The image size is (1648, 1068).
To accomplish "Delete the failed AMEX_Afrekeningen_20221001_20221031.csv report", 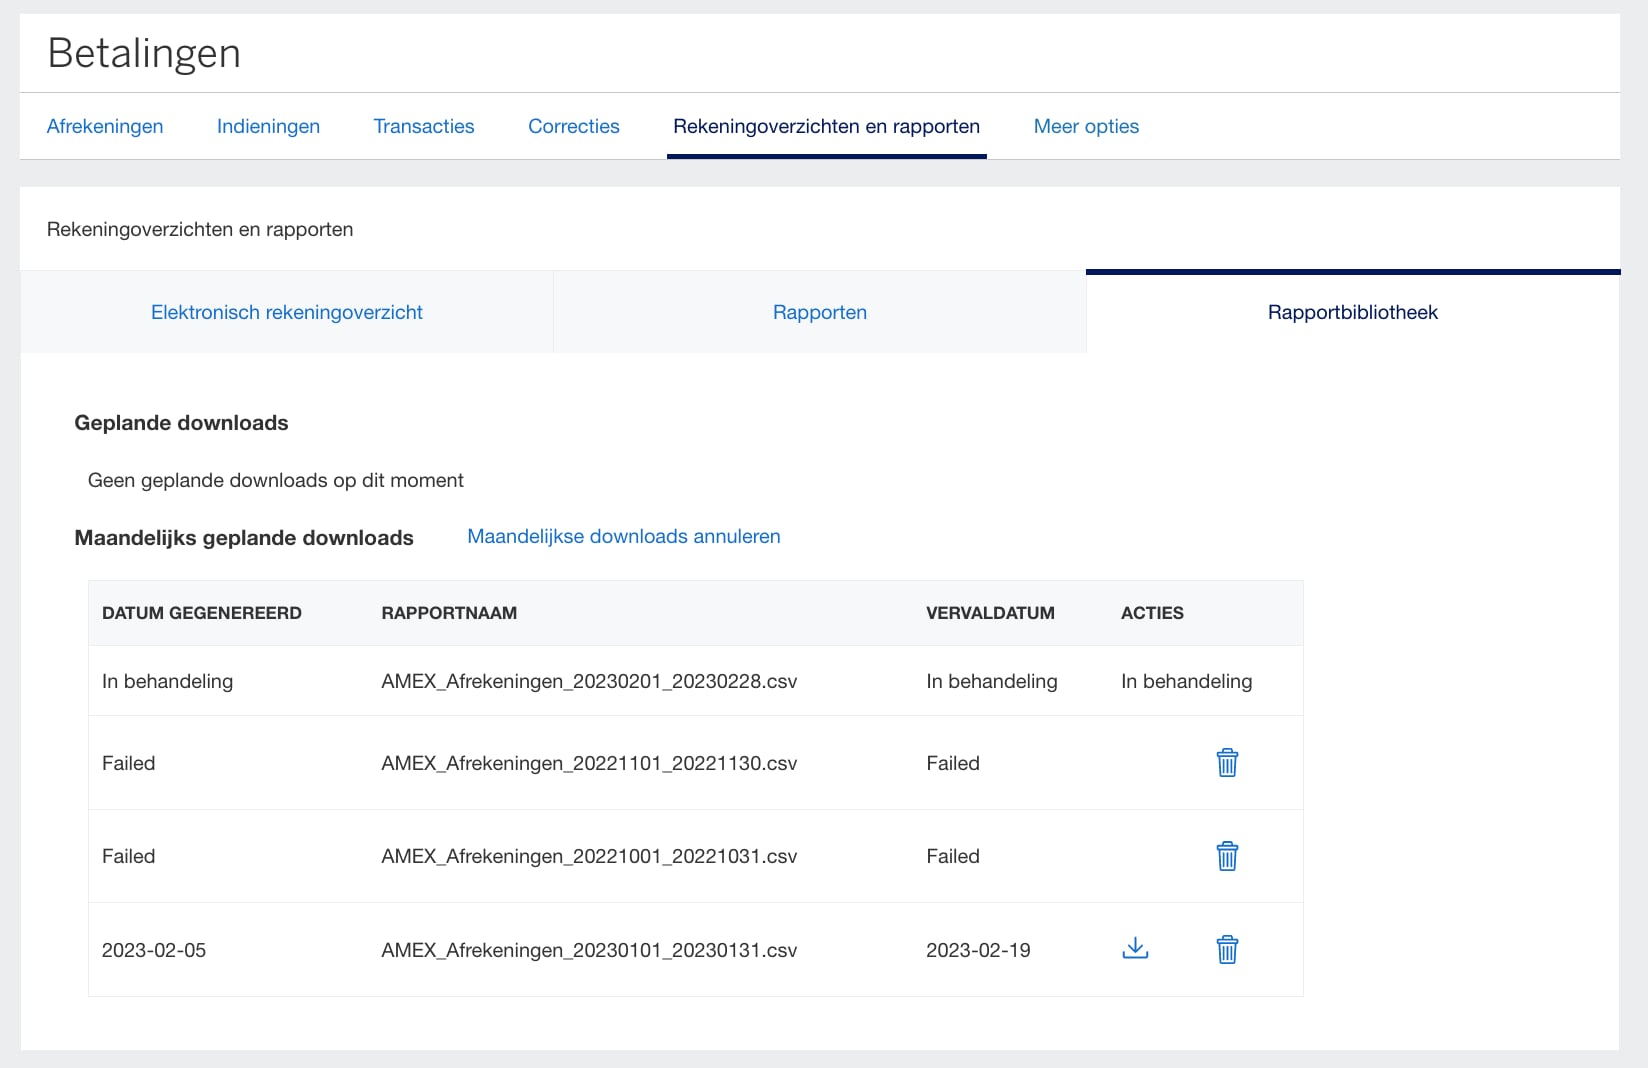I will coord(1228,855).
